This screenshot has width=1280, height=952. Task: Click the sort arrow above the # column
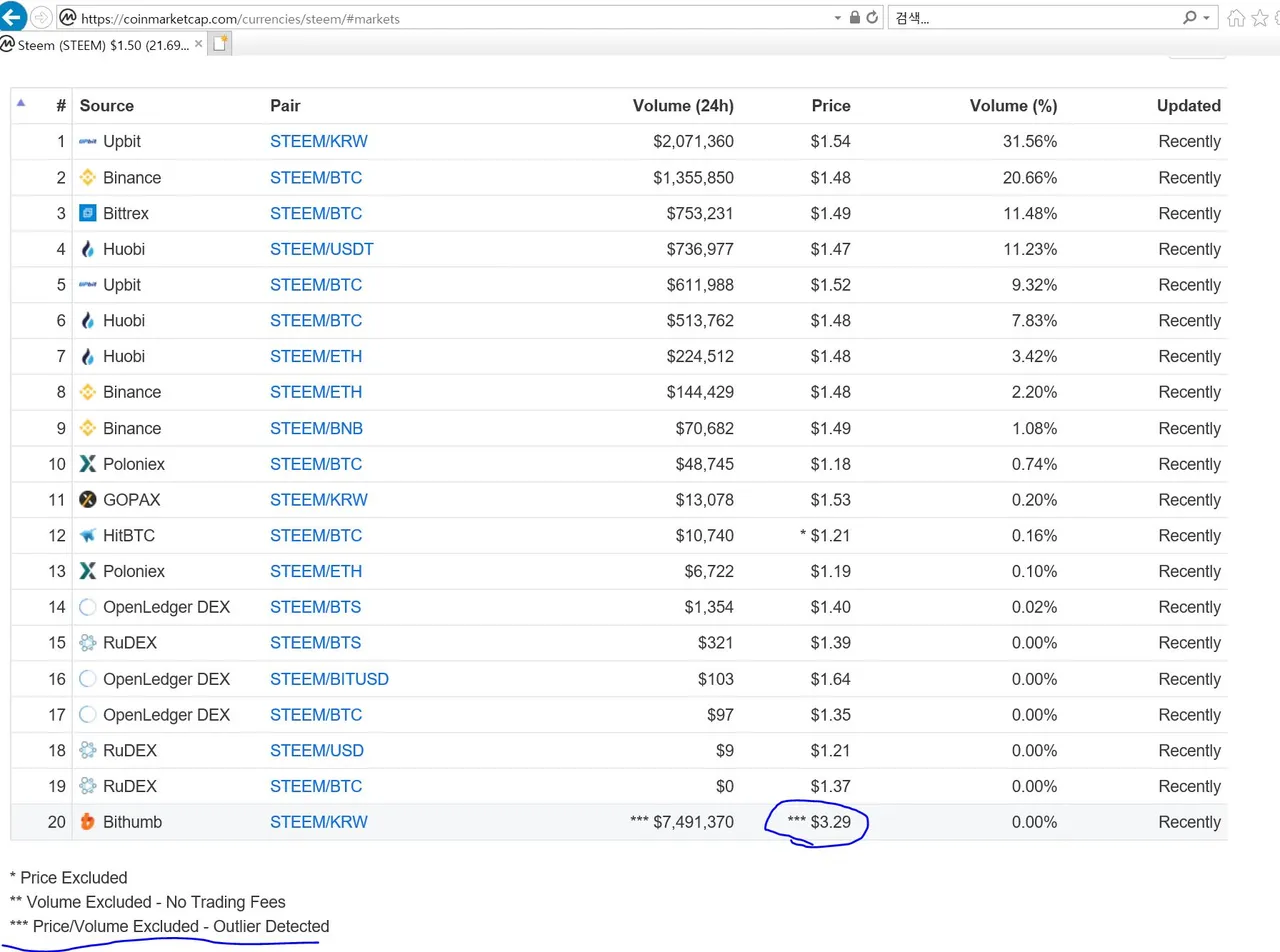click(21, 102)
